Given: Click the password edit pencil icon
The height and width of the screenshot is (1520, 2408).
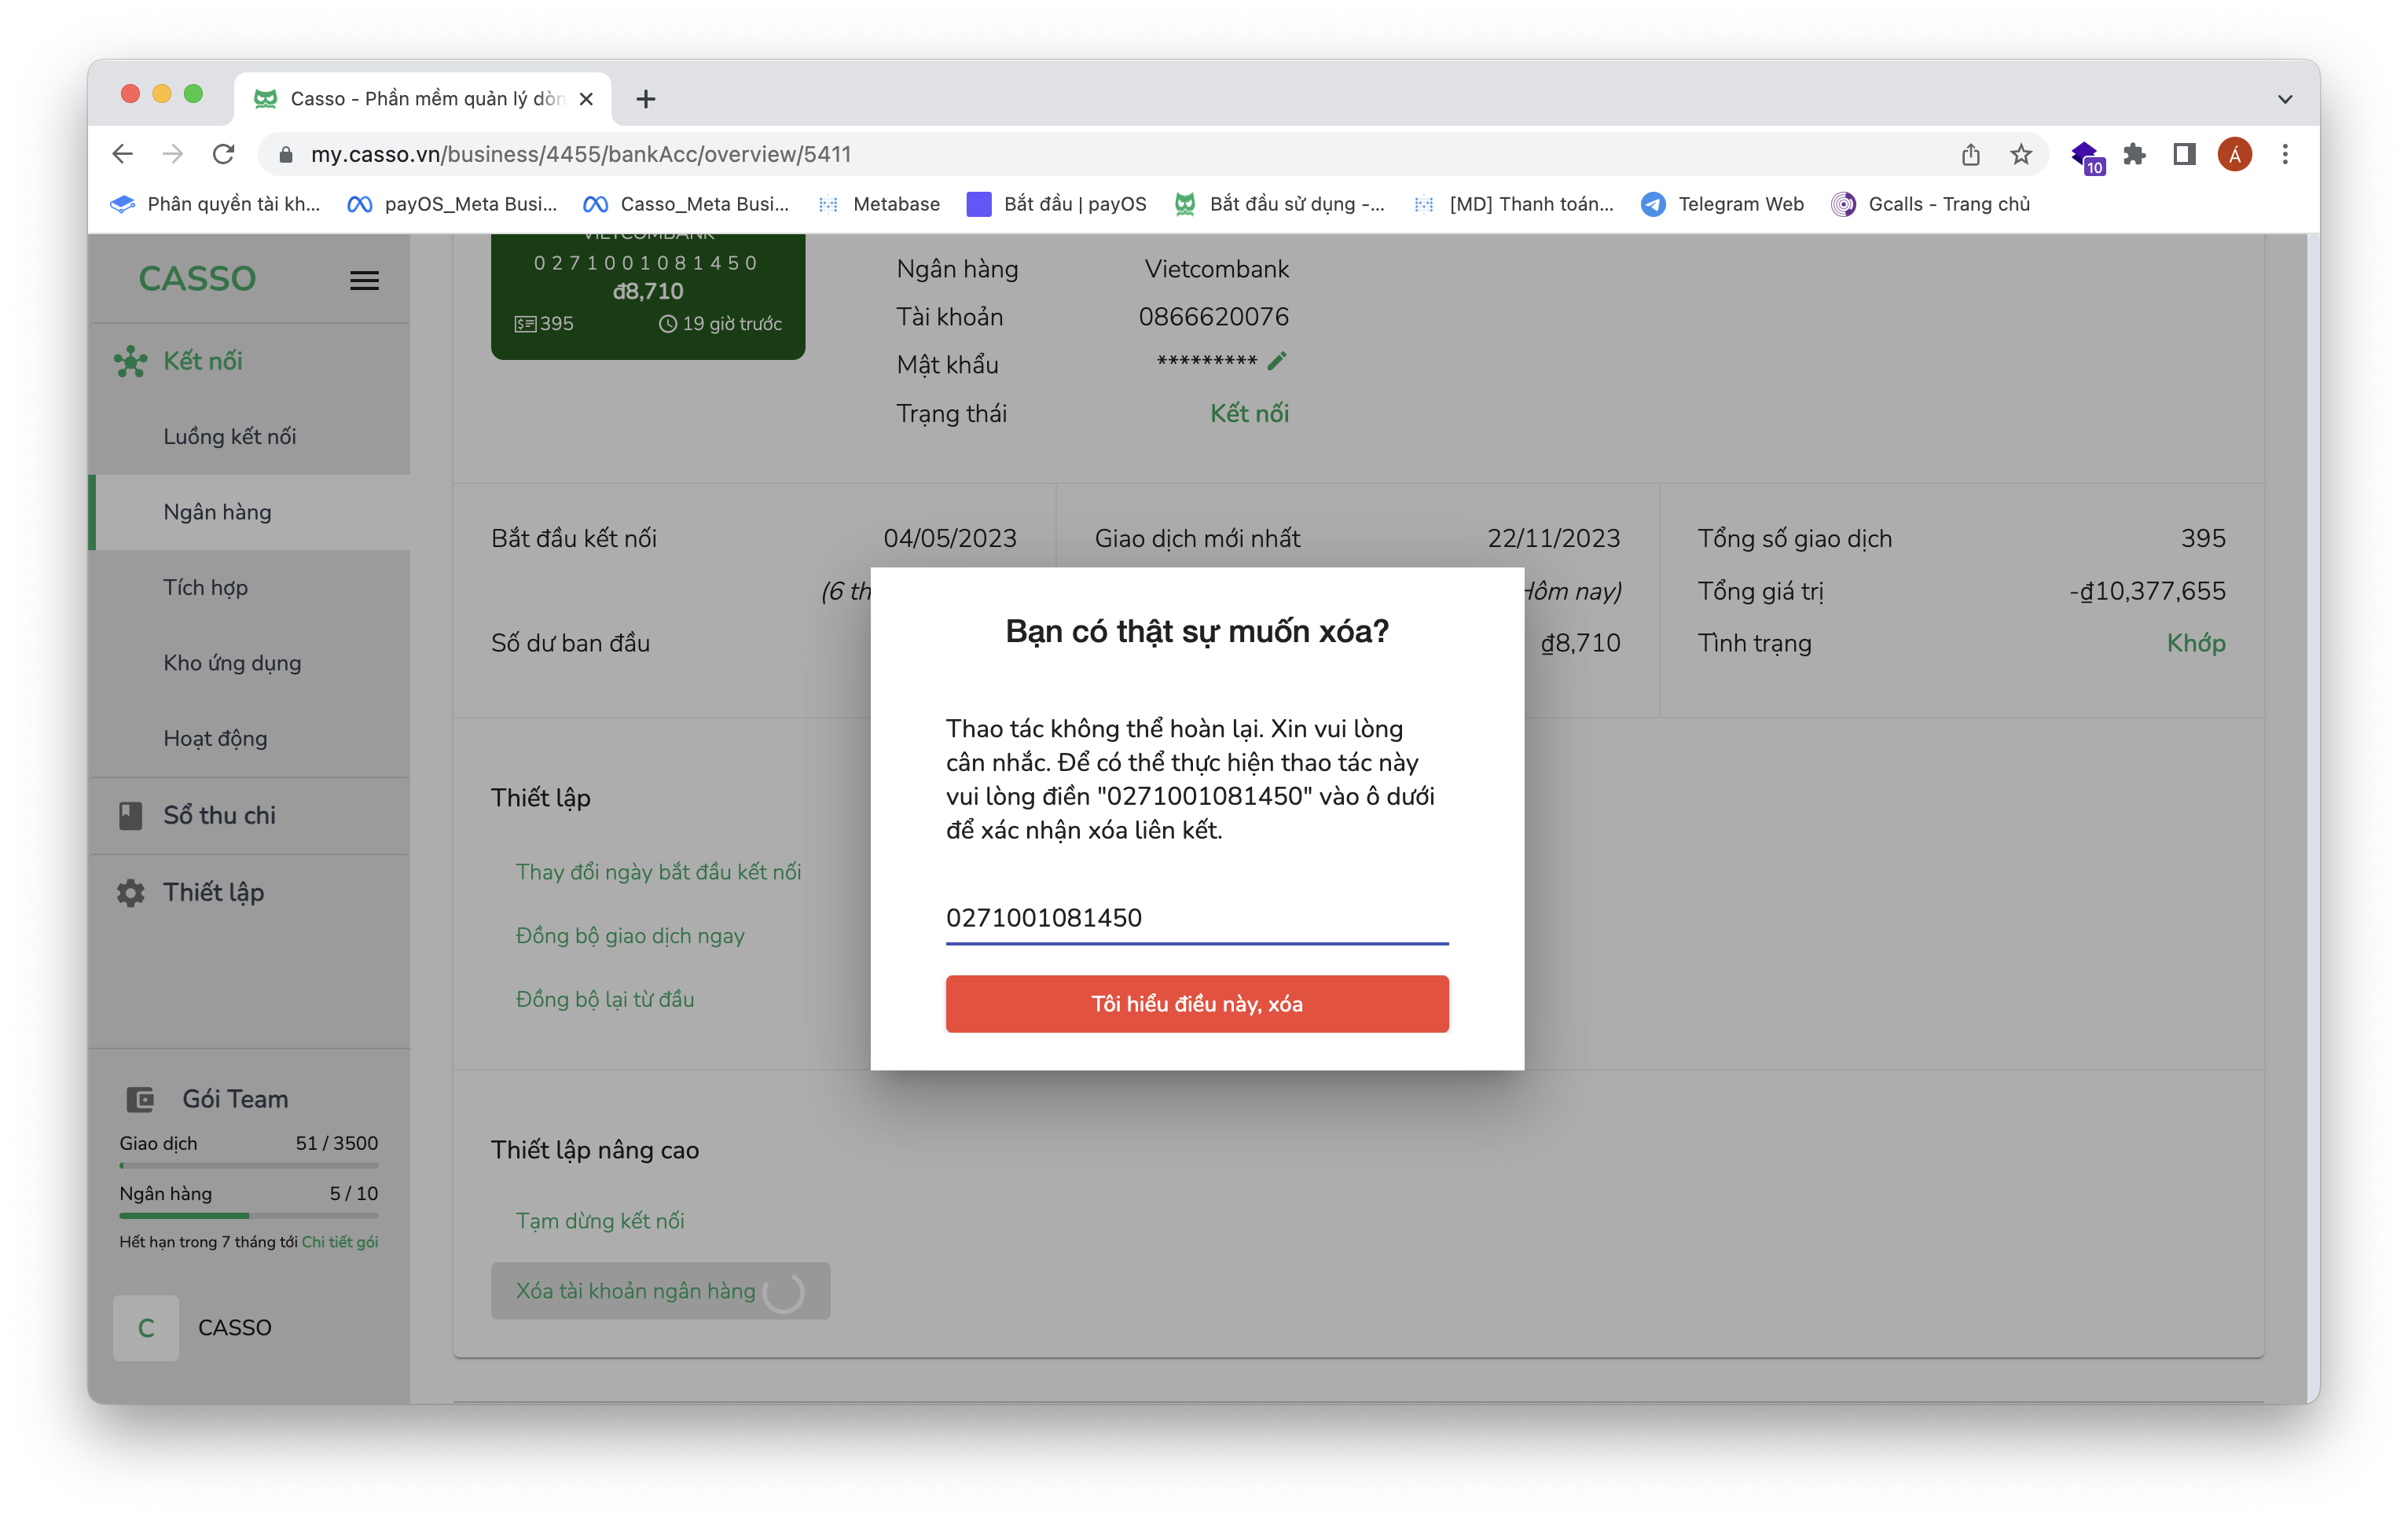Looking at the screenshot, I should click(1276, 361).
